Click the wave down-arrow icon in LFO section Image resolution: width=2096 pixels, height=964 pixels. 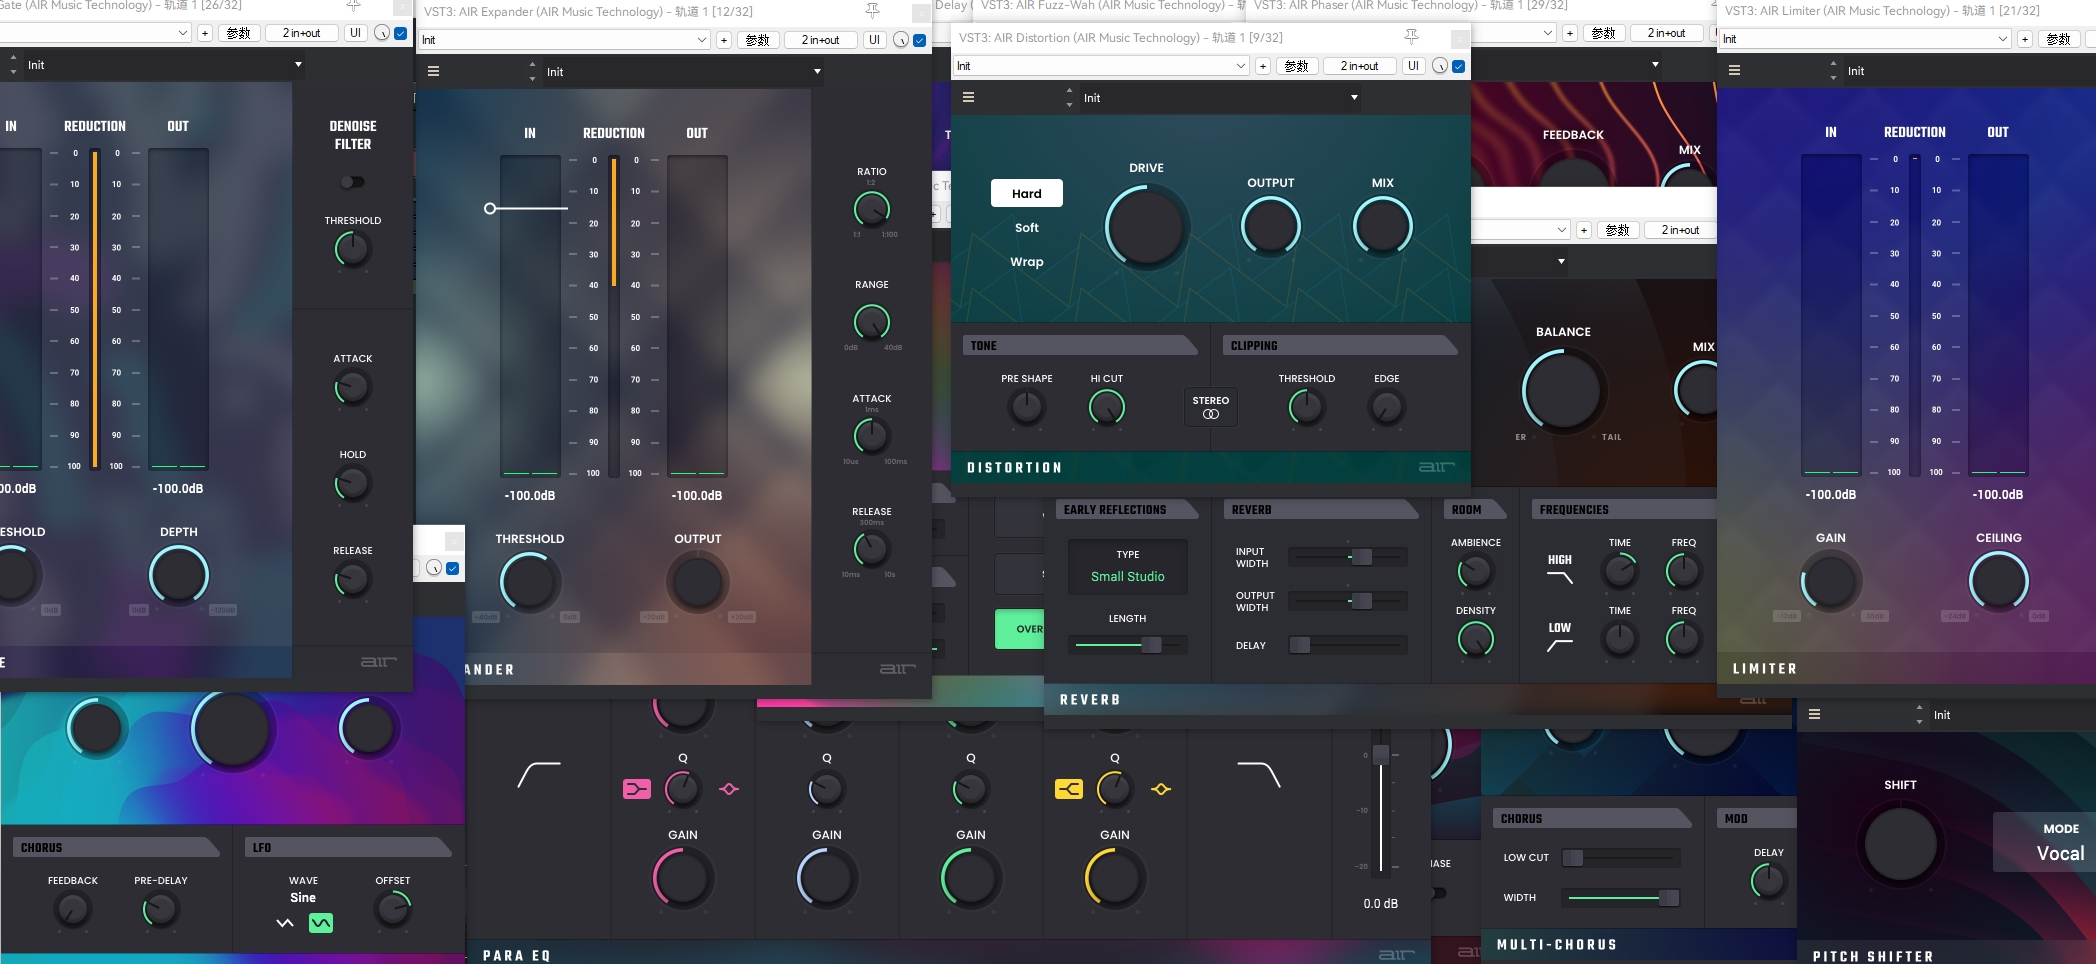click(285, 923)
